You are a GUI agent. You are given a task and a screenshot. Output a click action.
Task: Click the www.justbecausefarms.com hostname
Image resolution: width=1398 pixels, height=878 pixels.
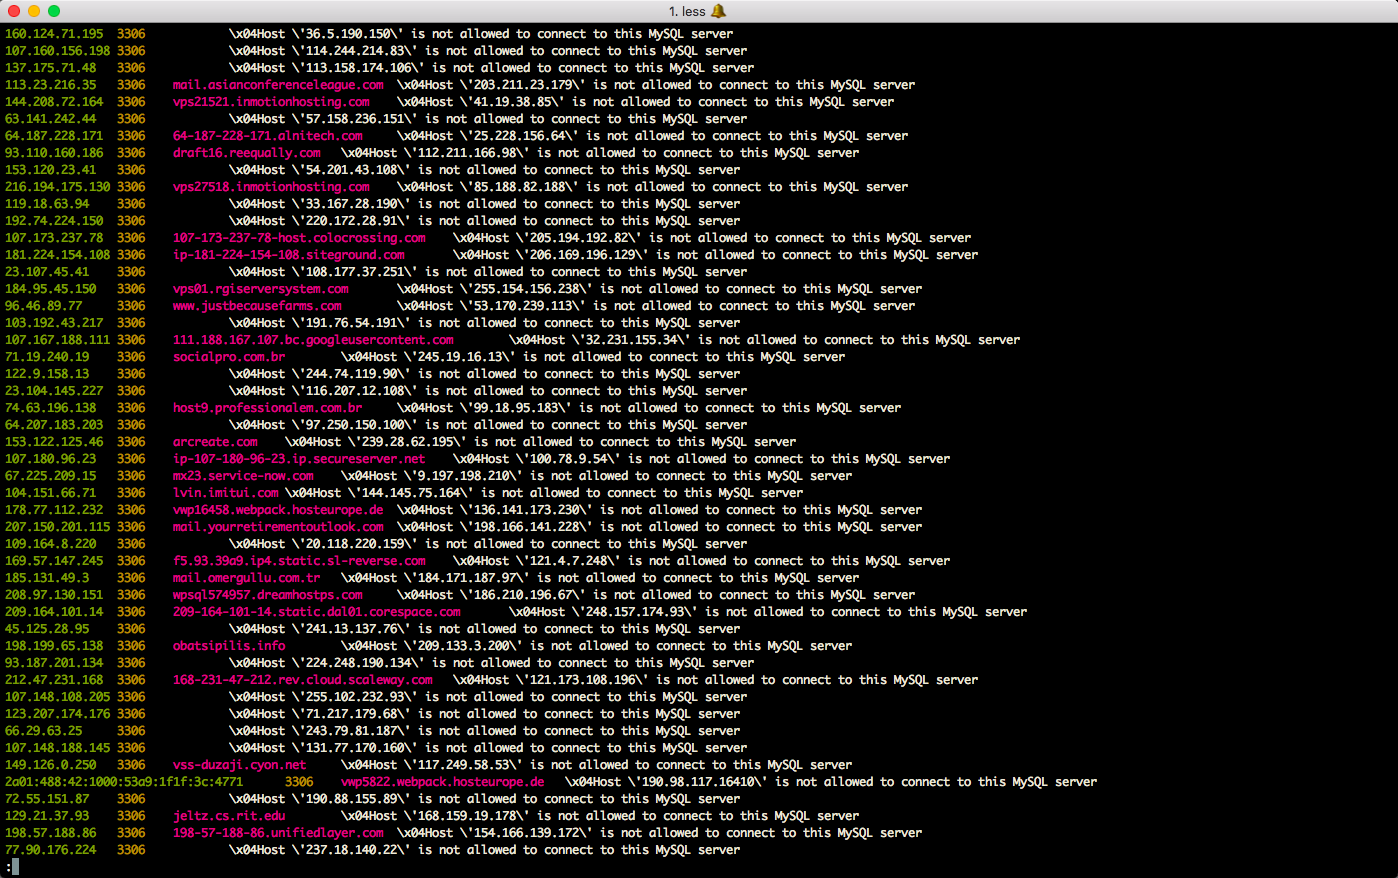click(x=257, y=306)
